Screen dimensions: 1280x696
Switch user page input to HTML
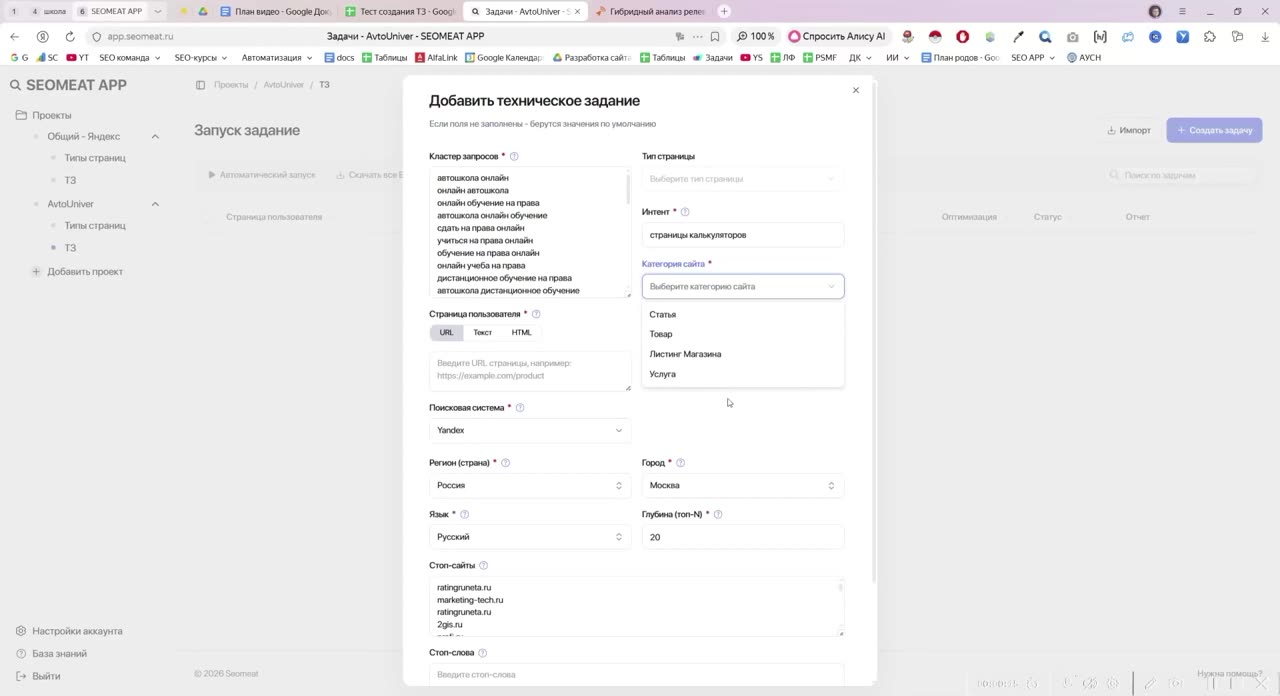pyautogui.click(x=522, y=333)
